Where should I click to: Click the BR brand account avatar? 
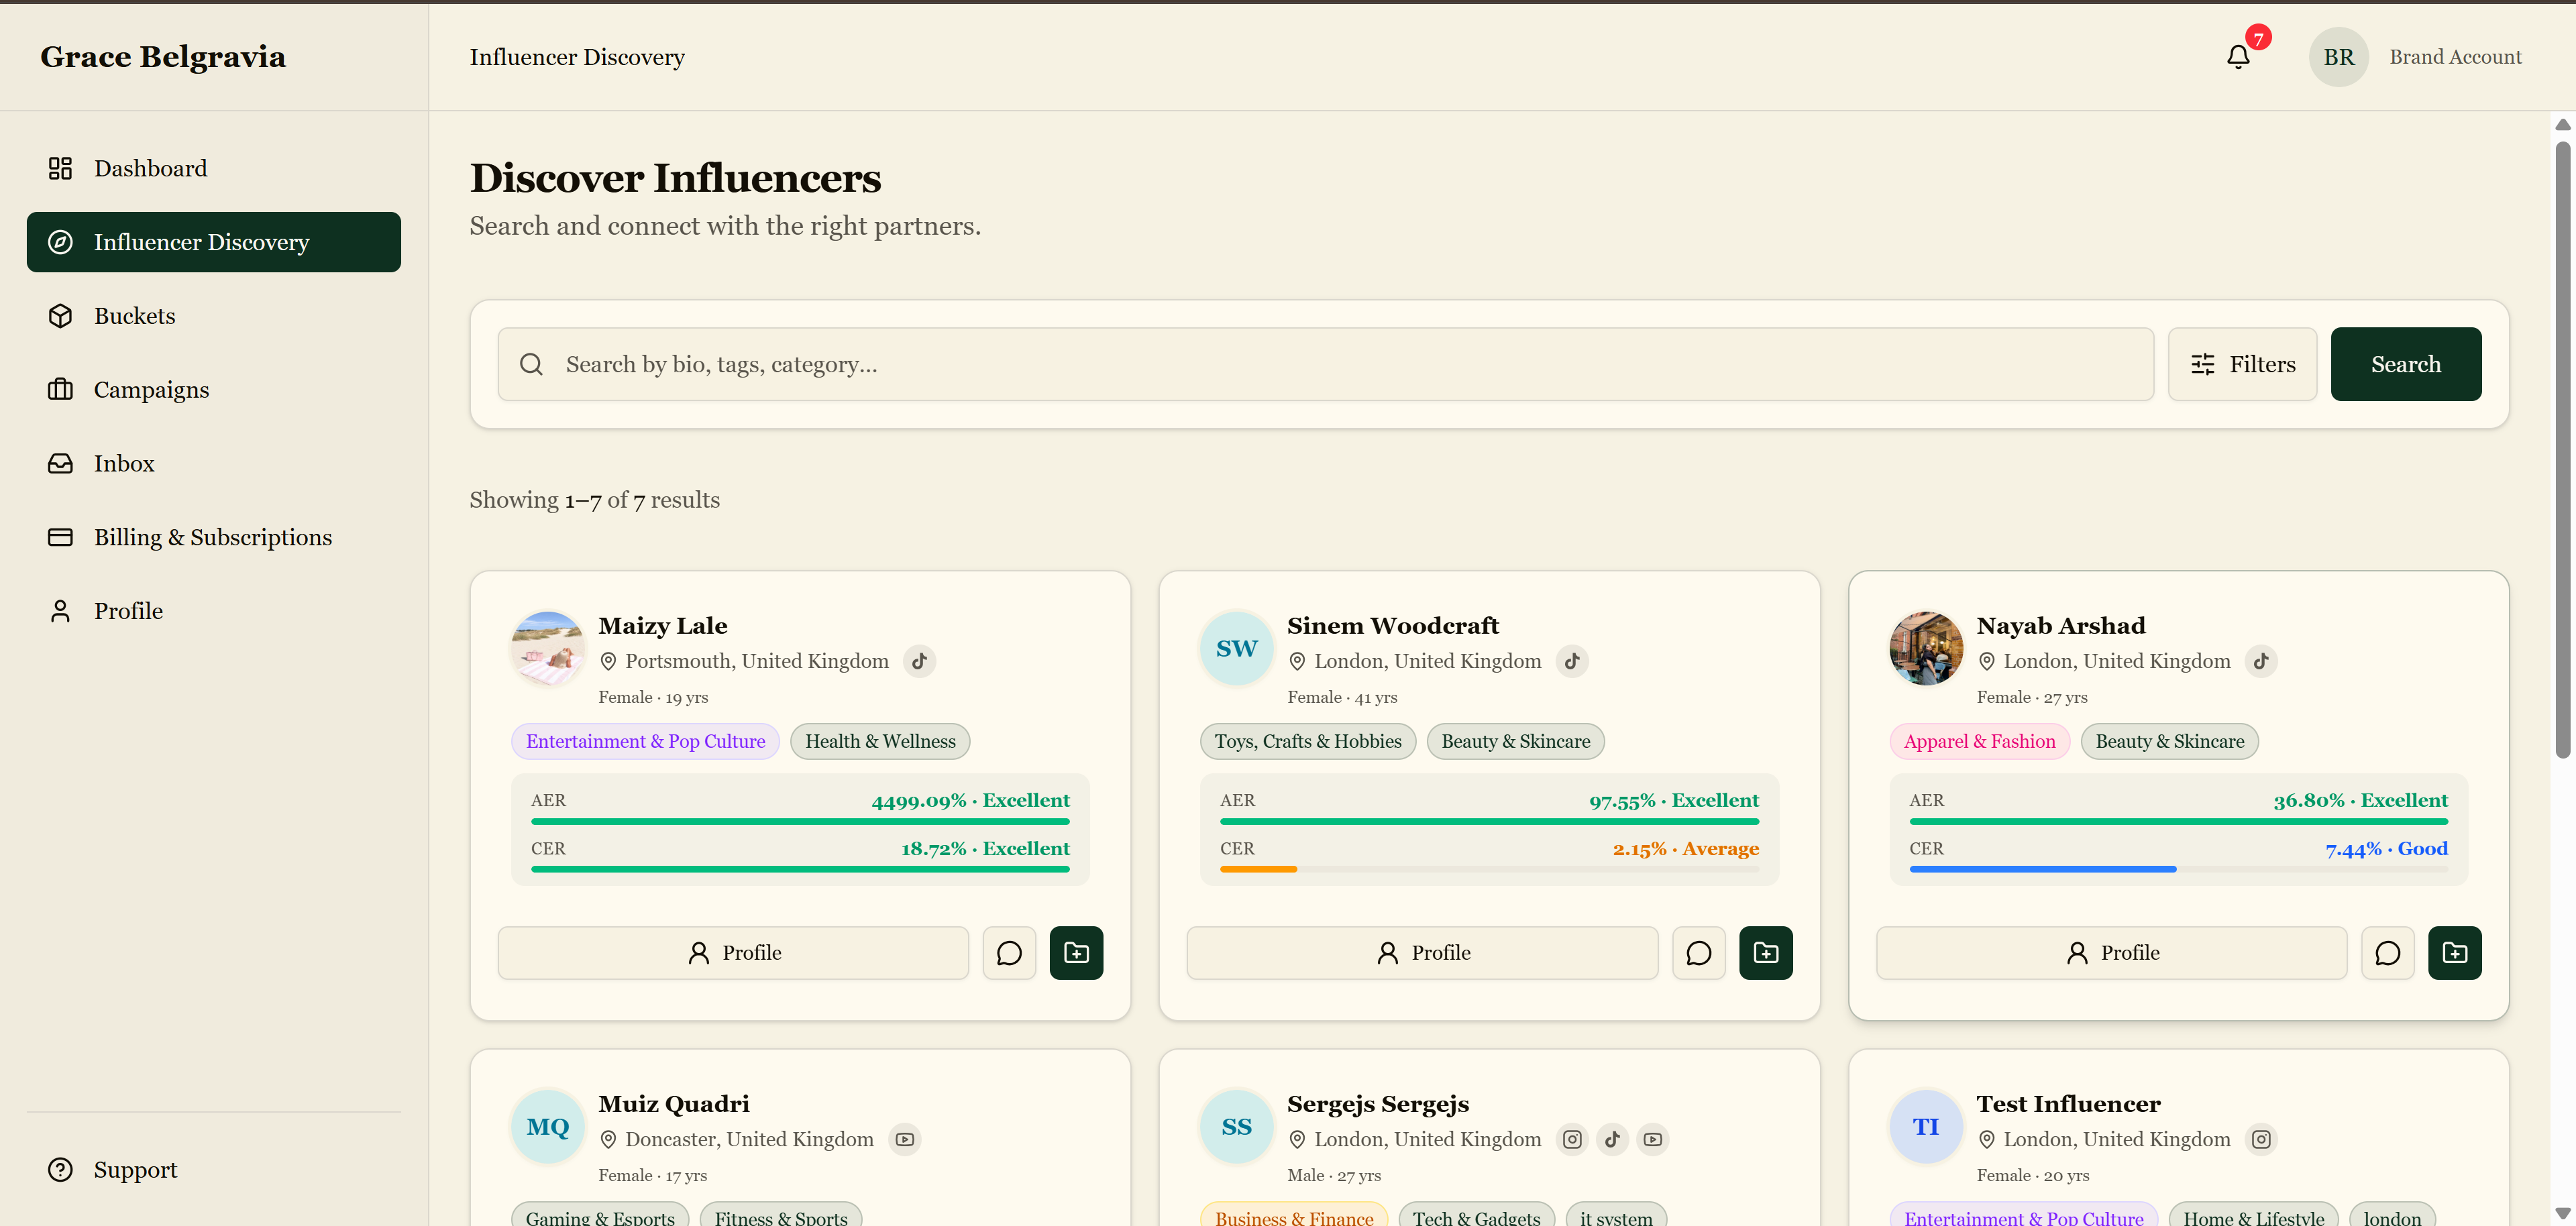(x=2338, y=57)
